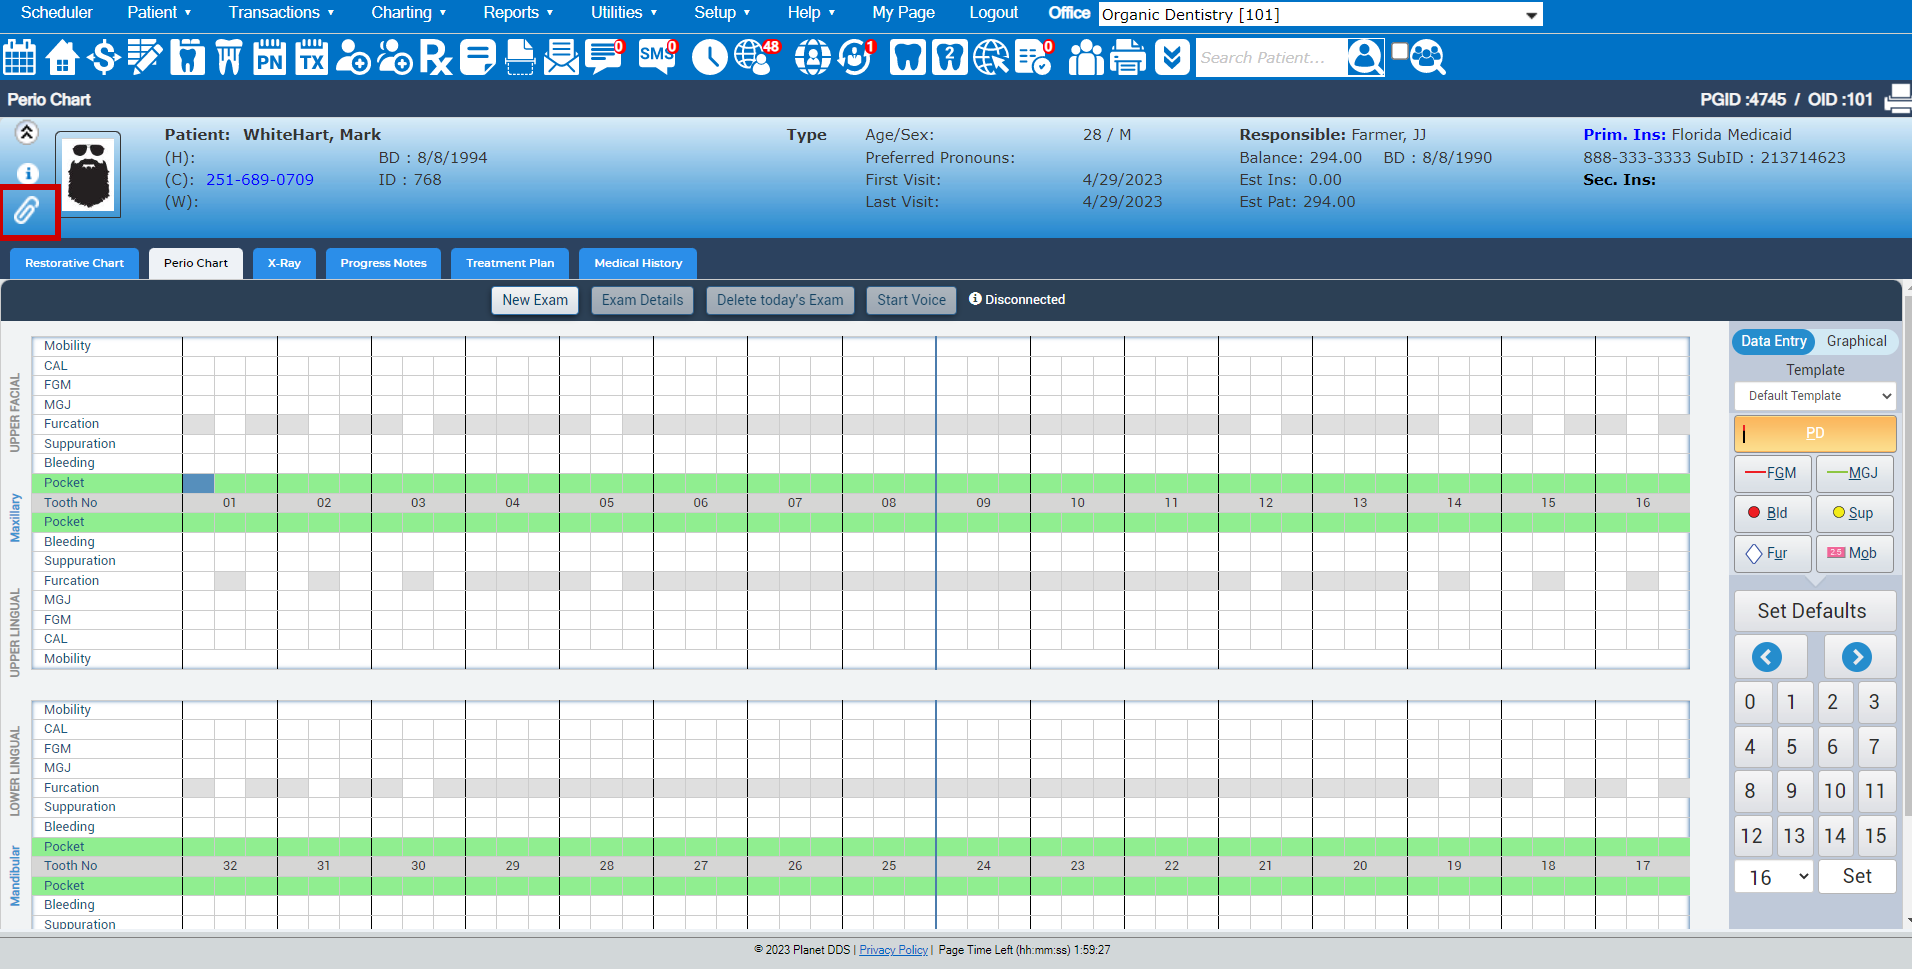Click inside the Search Patient field

(x=1270, y=58)
